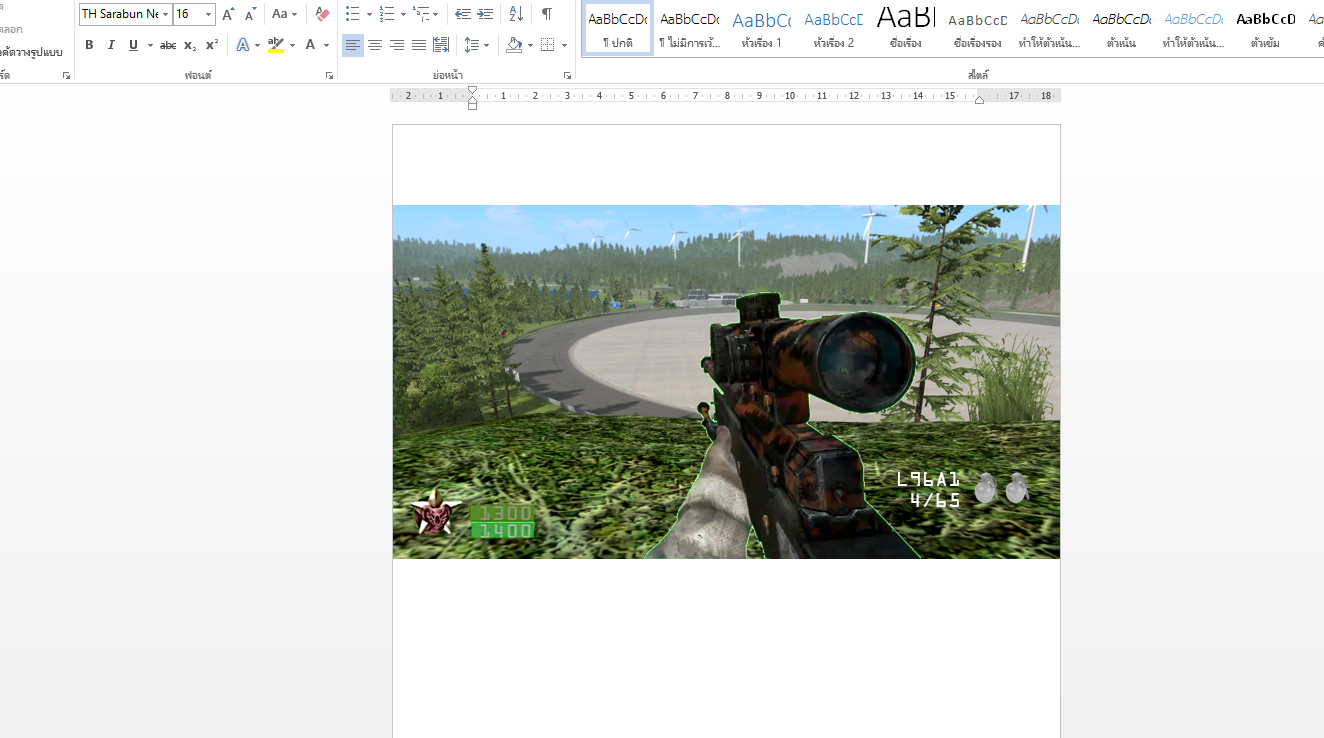Toggle strikethrough text

coord(168,45)
